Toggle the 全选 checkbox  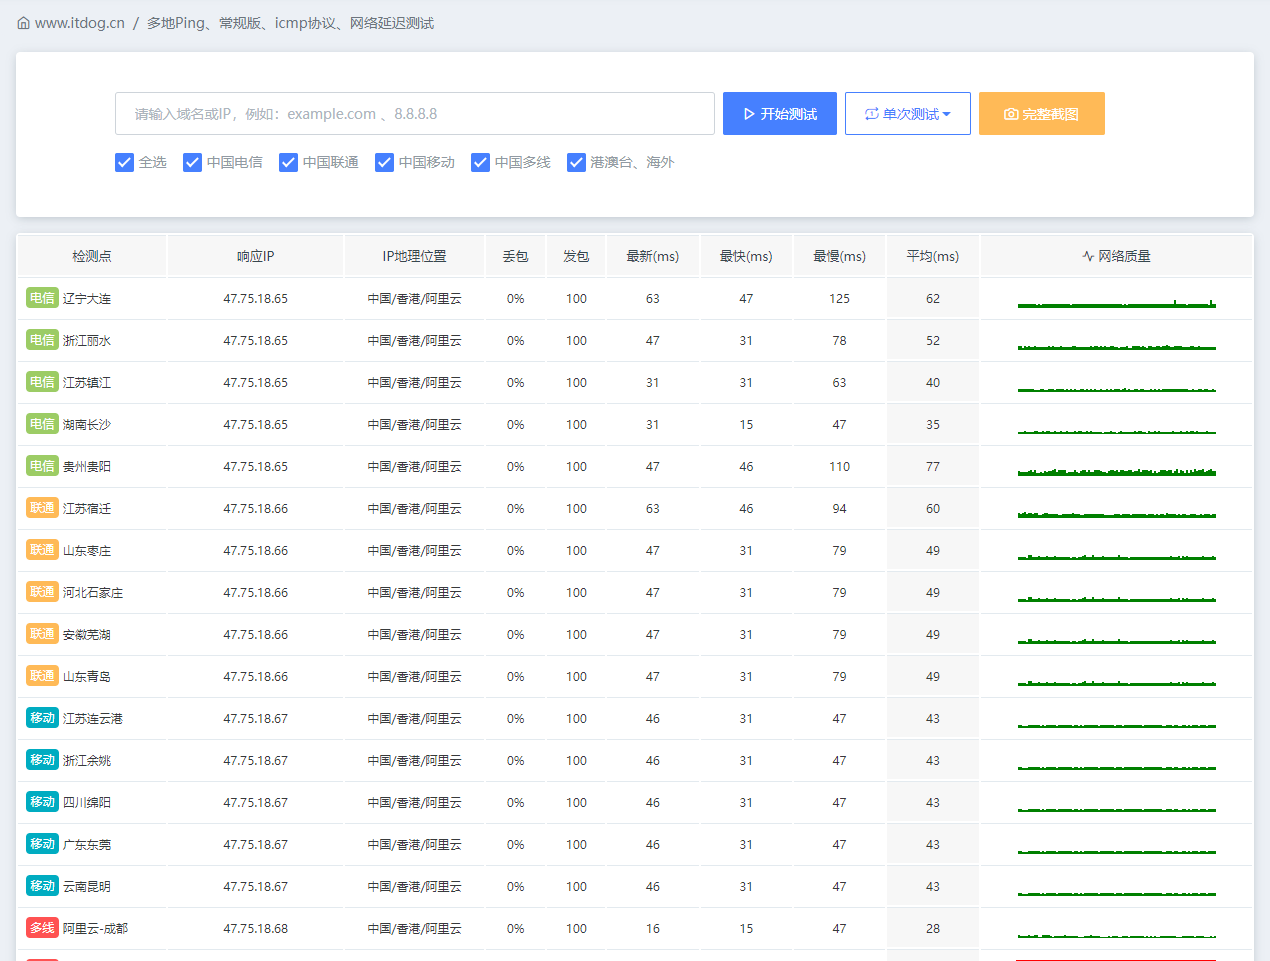click(125, 162)
